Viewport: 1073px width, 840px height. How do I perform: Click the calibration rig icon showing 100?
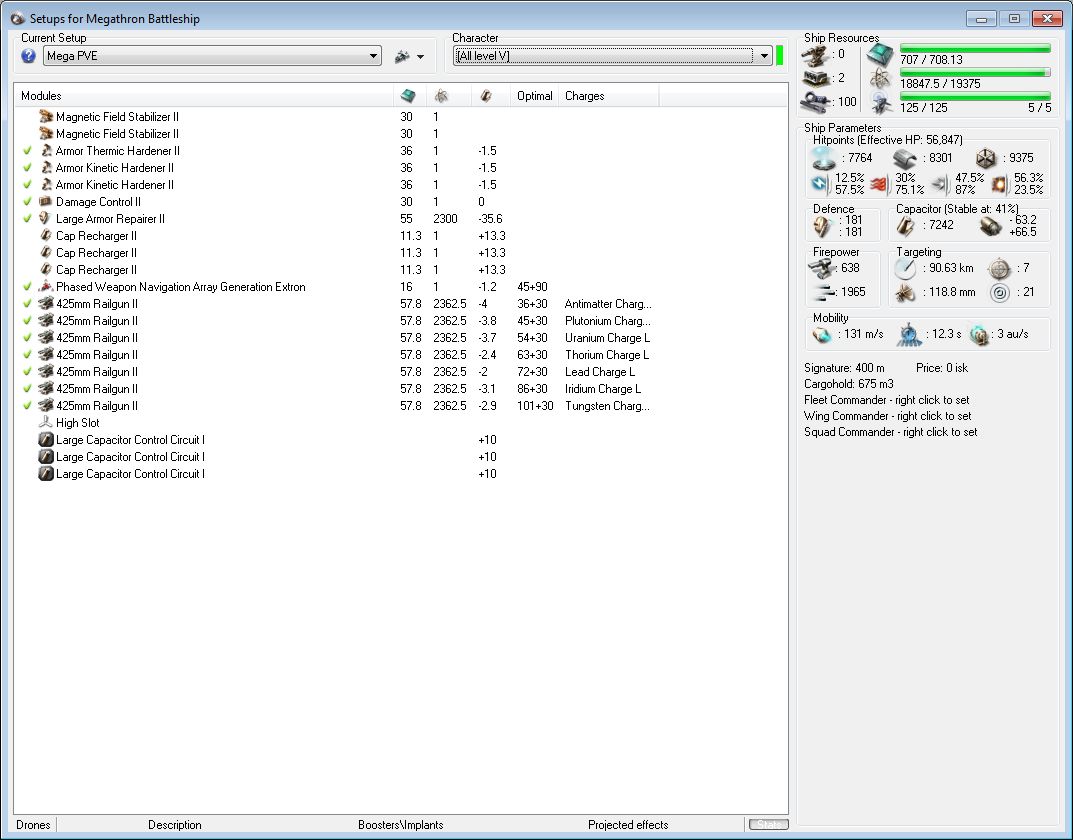coord(816,103)
